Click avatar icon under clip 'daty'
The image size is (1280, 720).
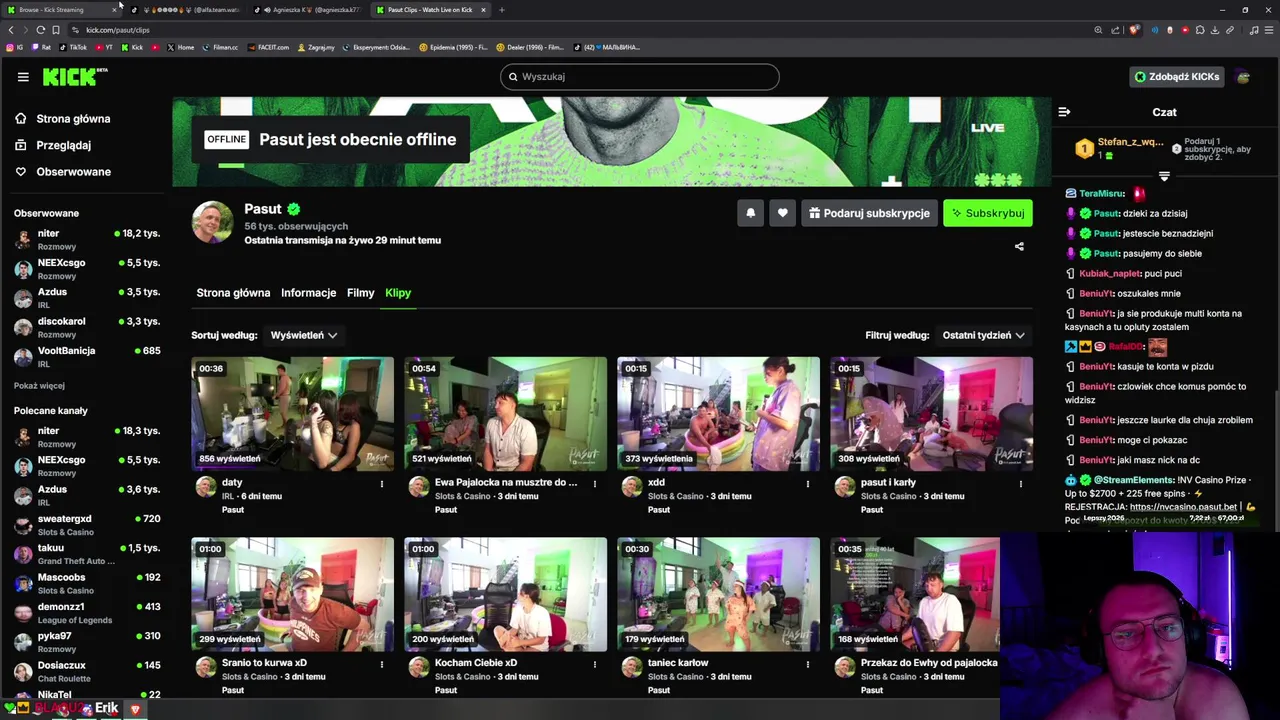206,486
